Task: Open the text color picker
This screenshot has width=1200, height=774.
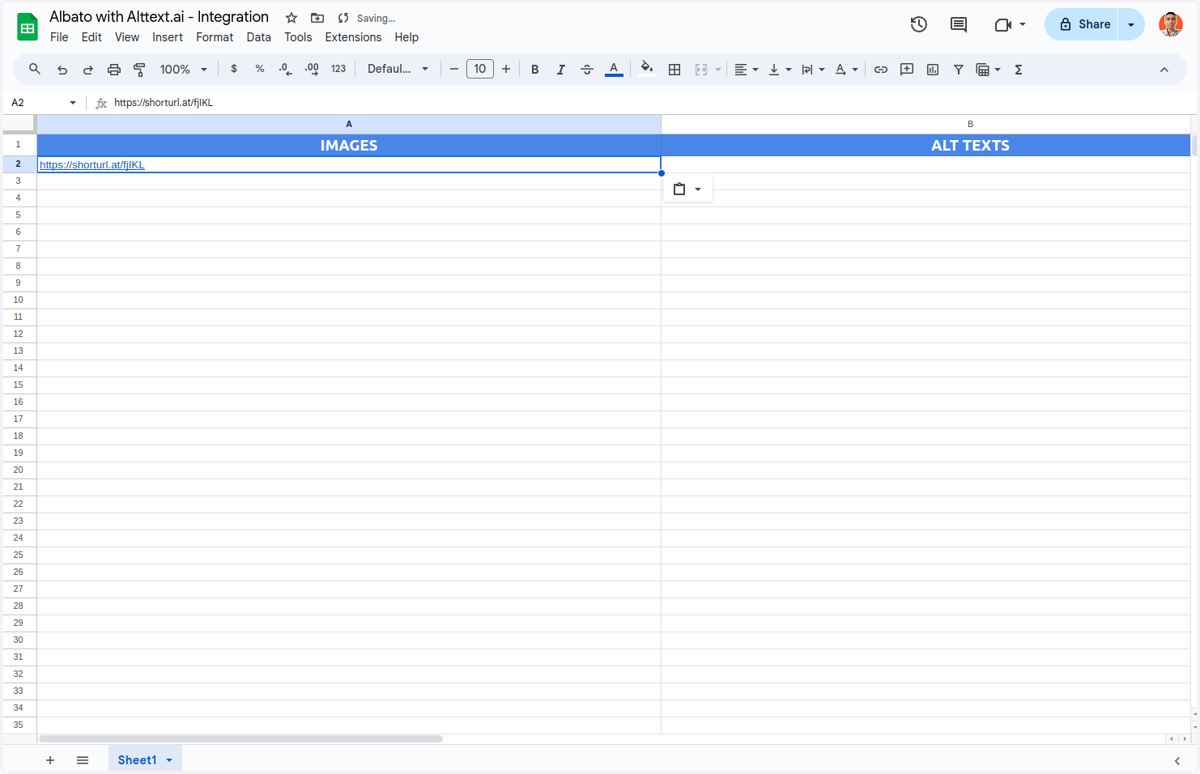Action: [x=614, y=69]
